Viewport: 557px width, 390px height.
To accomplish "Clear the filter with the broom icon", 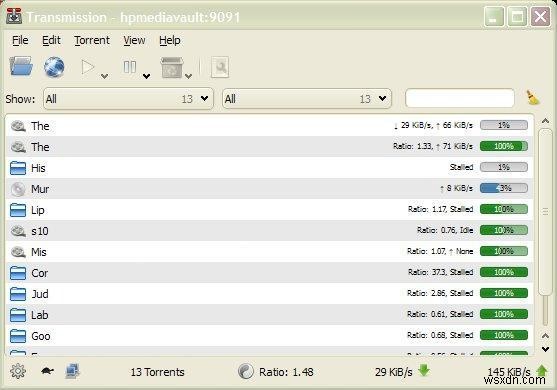I will [x=532, y=98].
